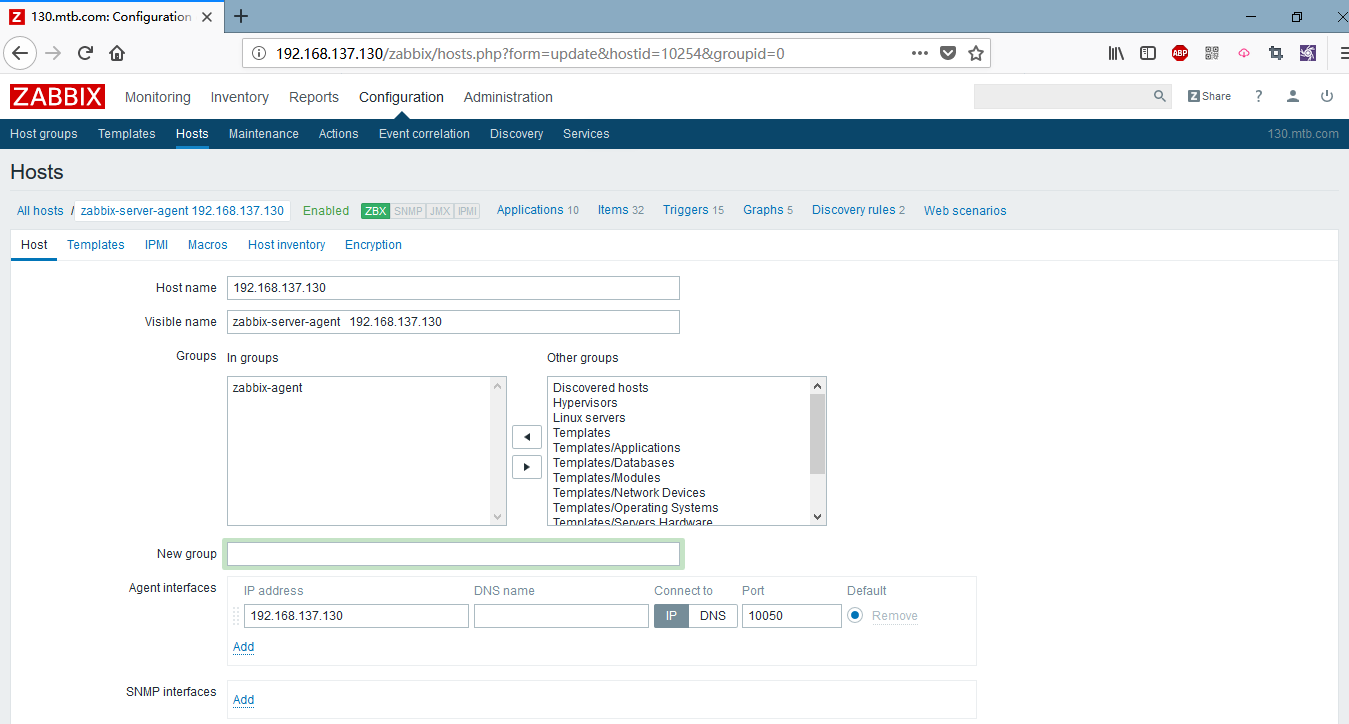Move selected group to Other groups
This screenshot has width=1349, height=724.
coord(526,467)
